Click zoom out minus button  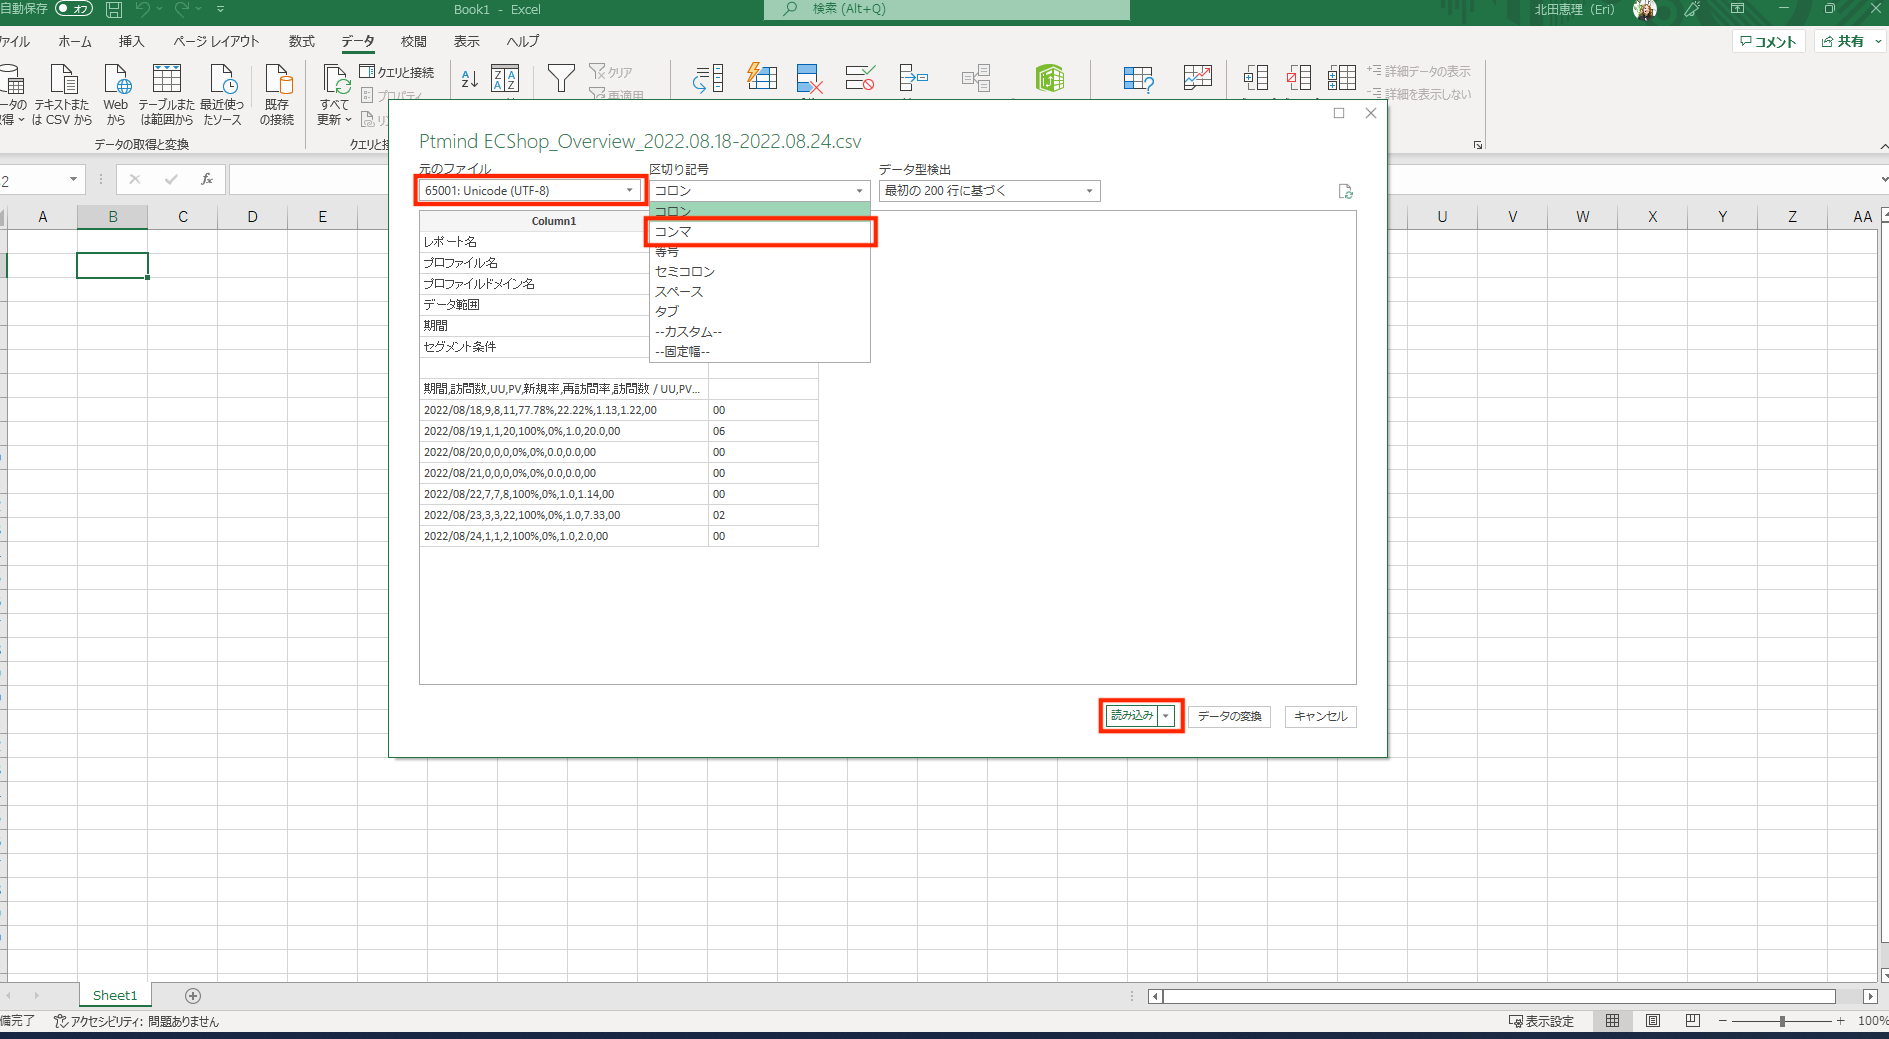1723,1021
